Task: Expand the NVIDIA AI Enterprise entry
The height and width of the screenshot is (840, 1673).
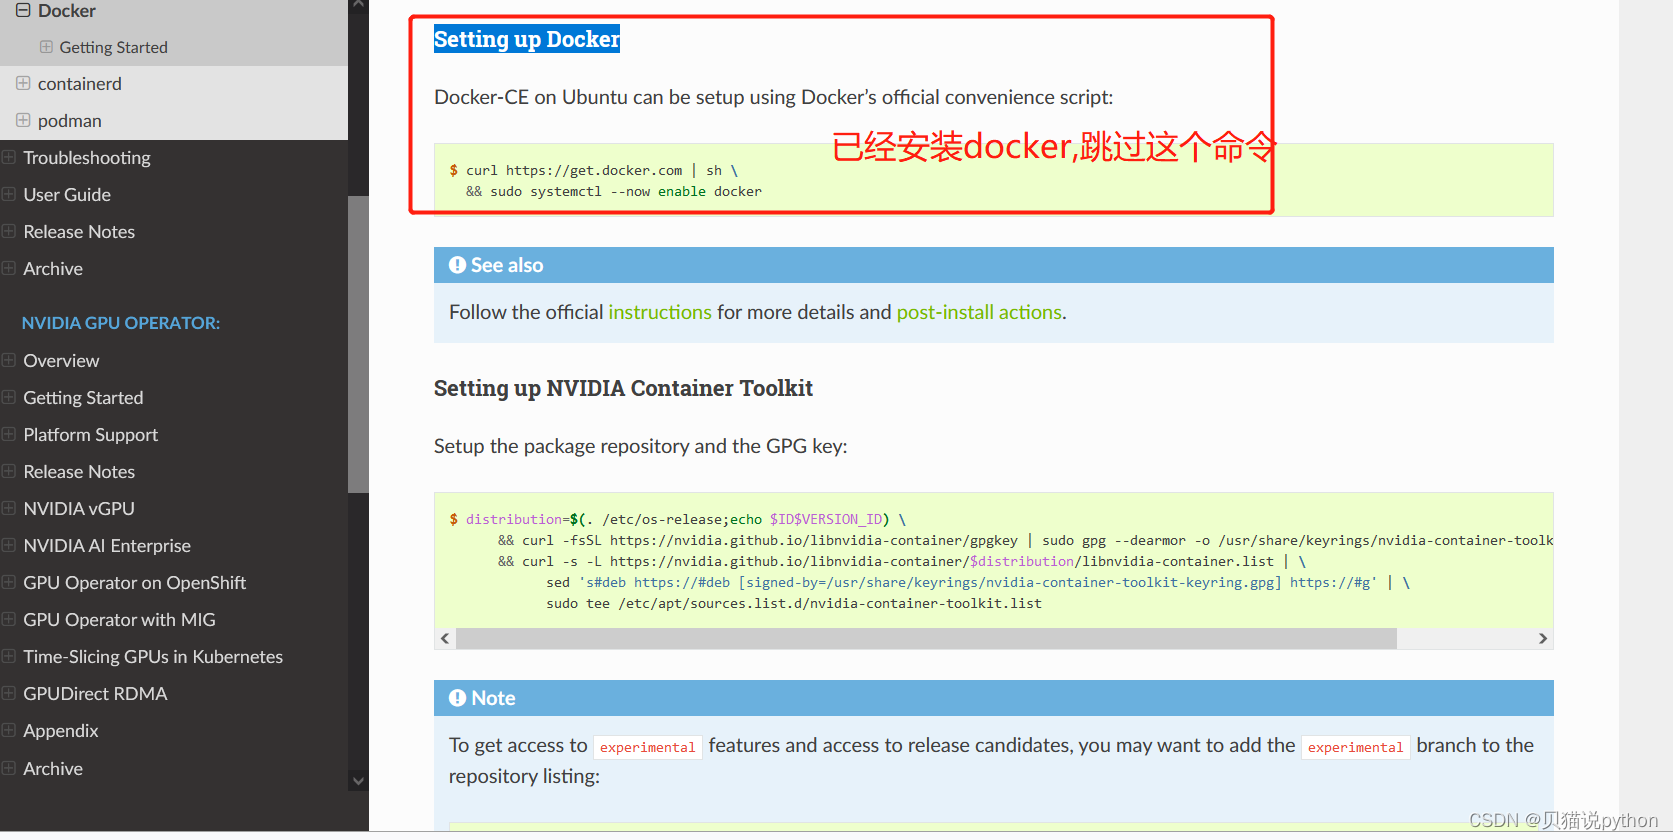Action: [9, 545]
